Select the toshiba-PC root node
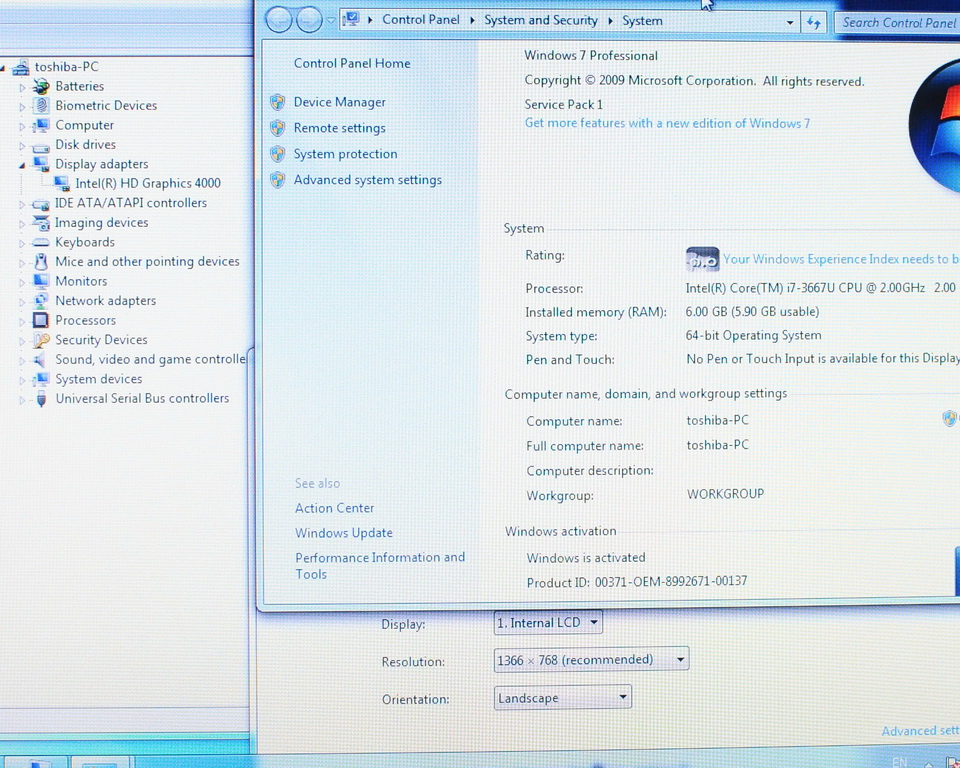Image resolution: width=960 pixels, height=768 pixels. click(66, 67)
